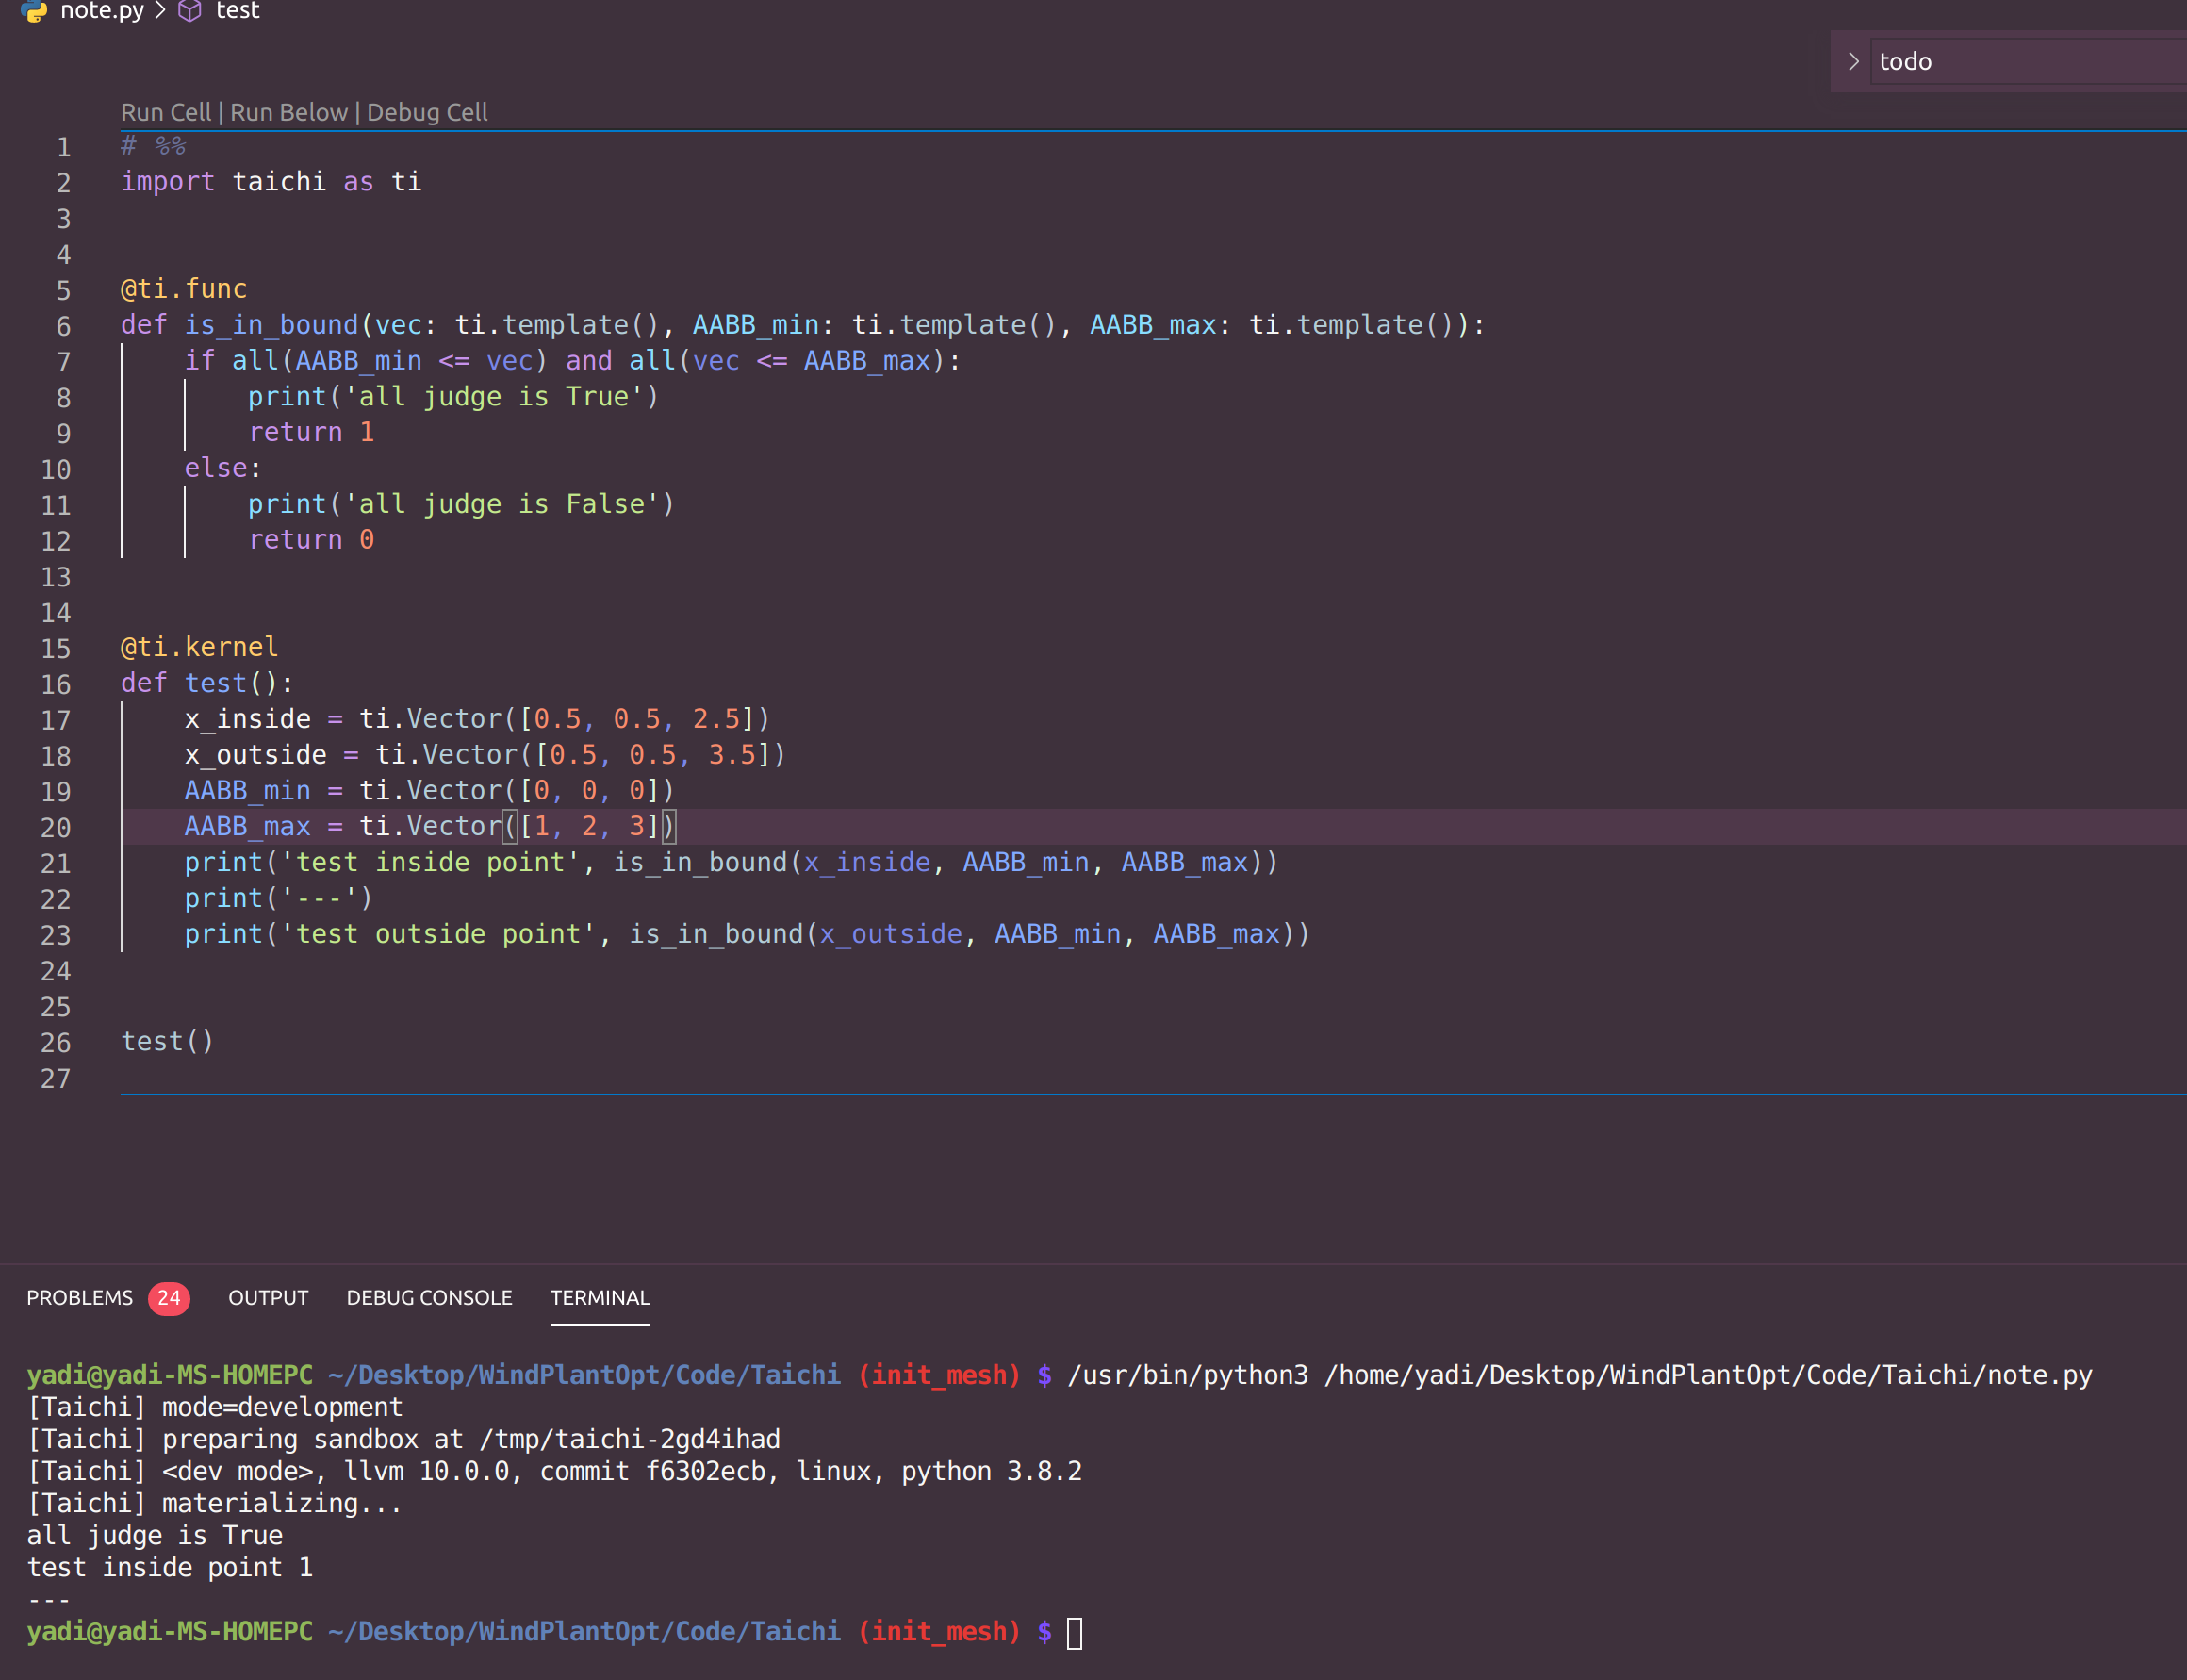Start debugging with Debug Cell link
2187x1680 pixels.
(427, 112)
